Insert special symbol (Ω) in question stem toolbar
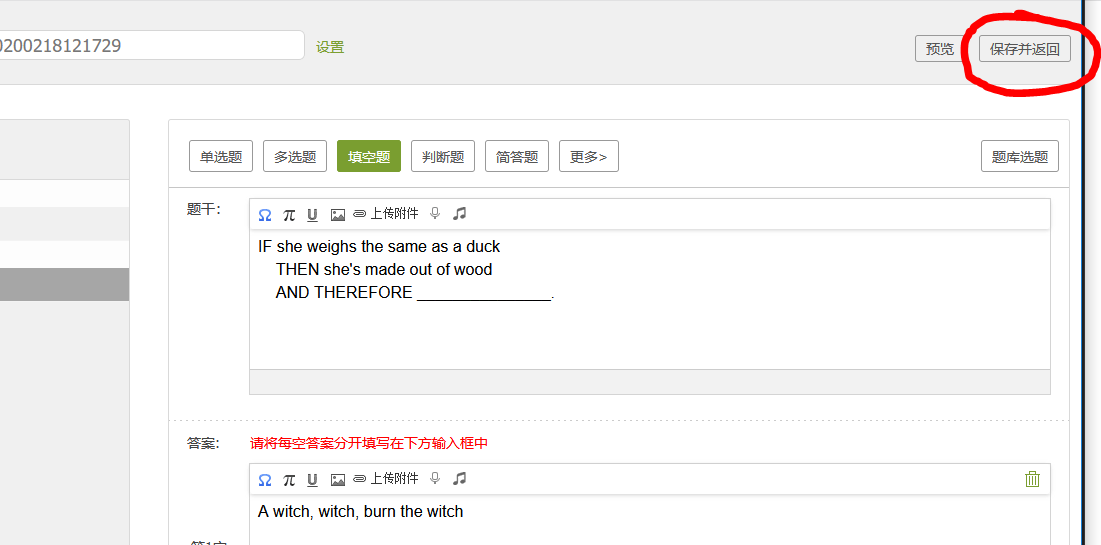Viewport: 1101px width, 545px height. pos(265,215)
